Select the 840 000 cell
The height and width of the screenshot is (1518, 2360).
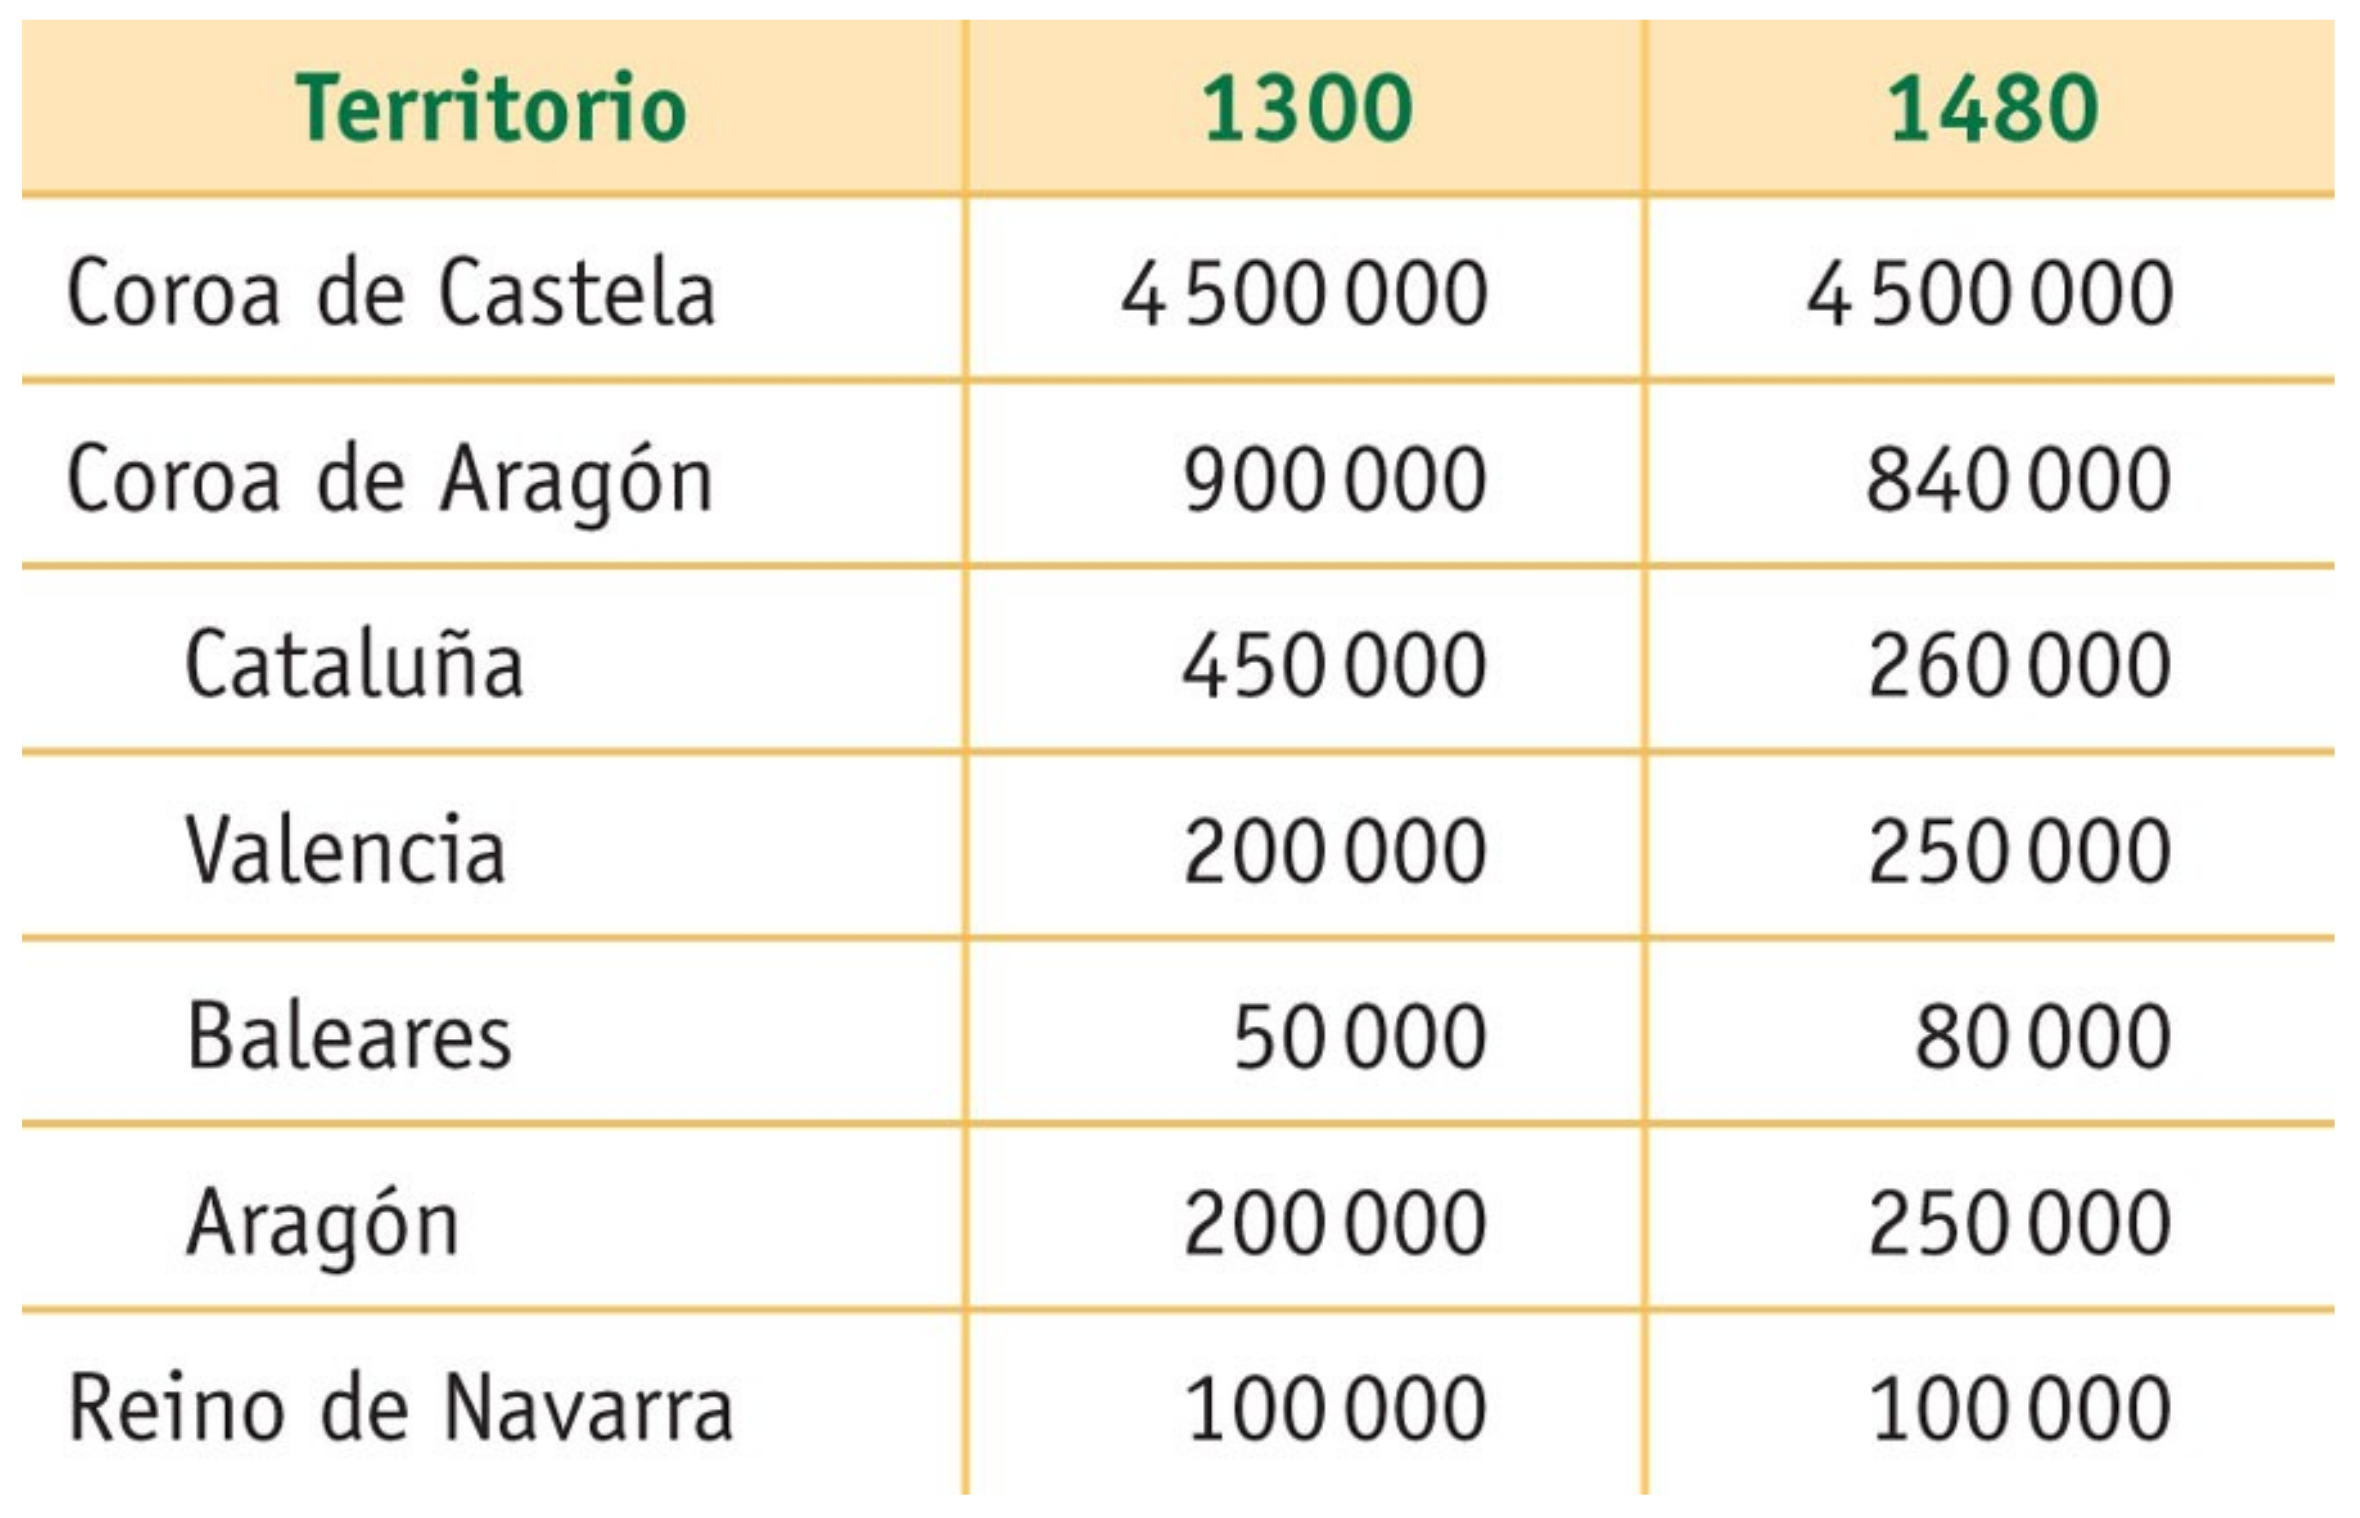pos(2019,480)
